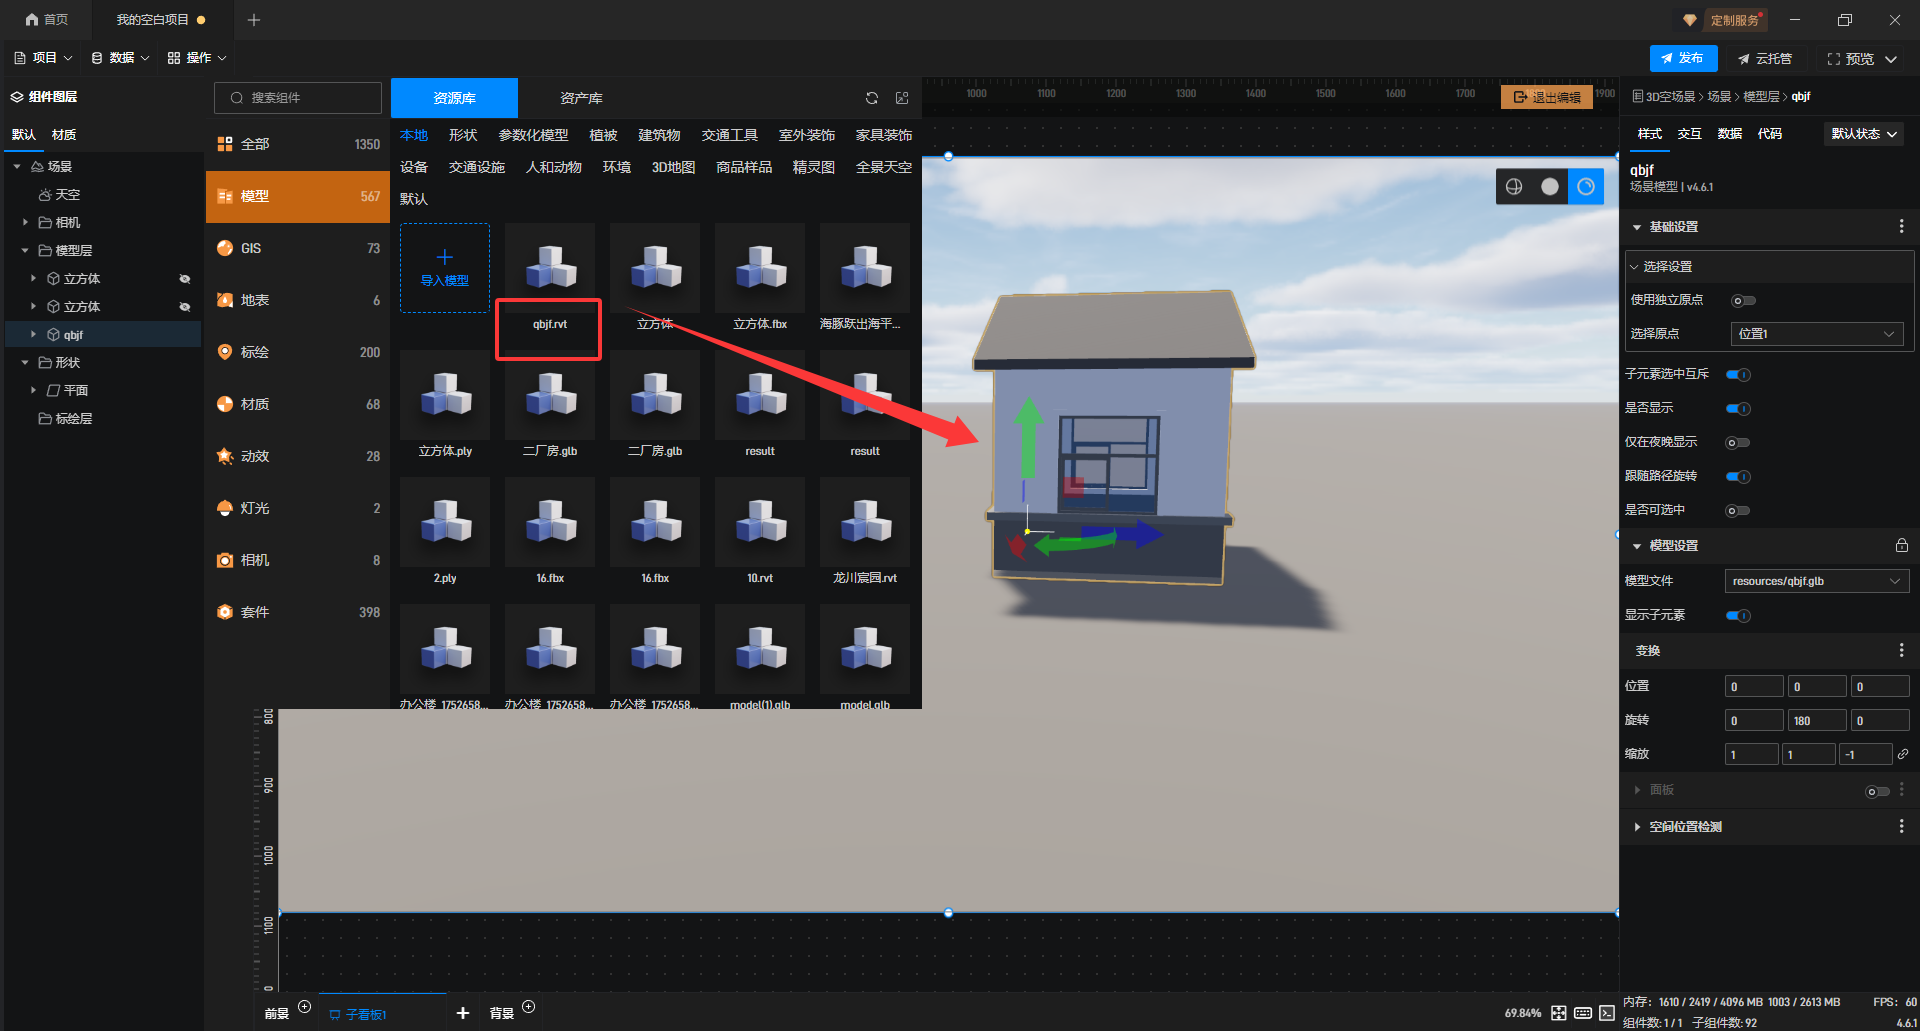The height and width of the screenshot is (1031, 1920).
Task: Disable 子元素选中互斥 switch
Action: [1738, 375]
